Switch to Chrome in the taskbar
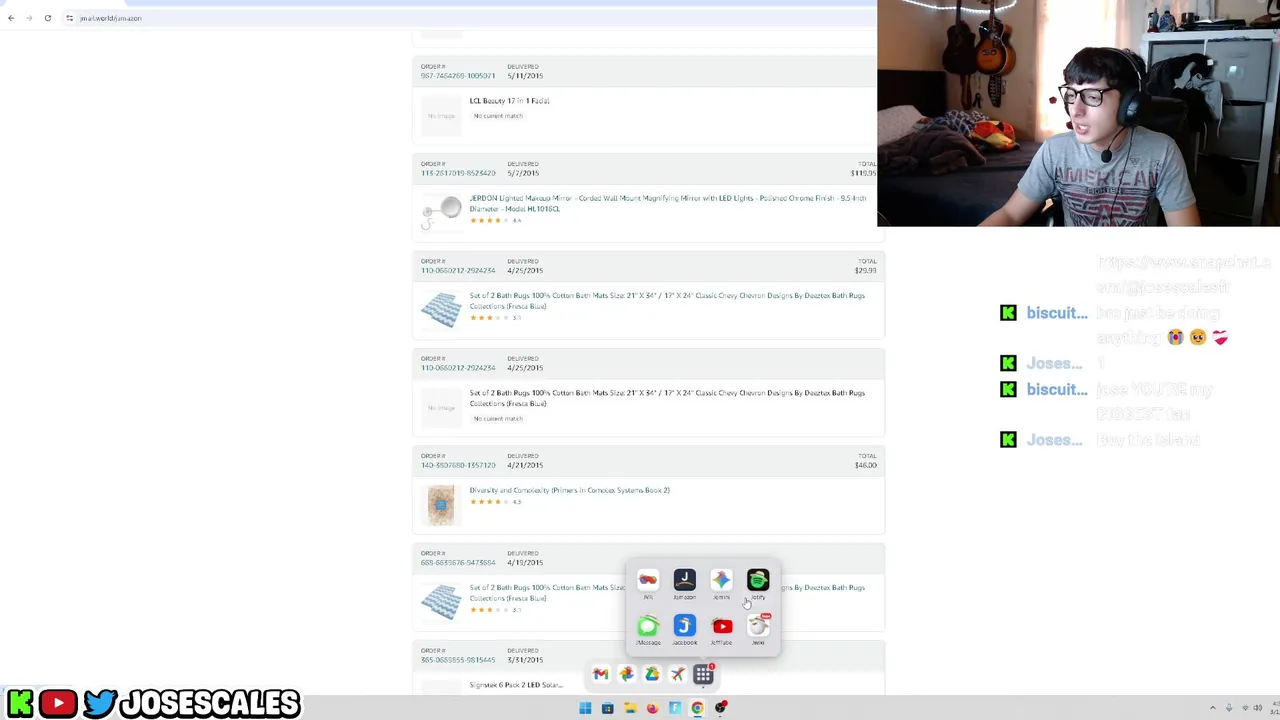Image resolution: width=1280 pixels, height=720 pixels. click(697, 708)
